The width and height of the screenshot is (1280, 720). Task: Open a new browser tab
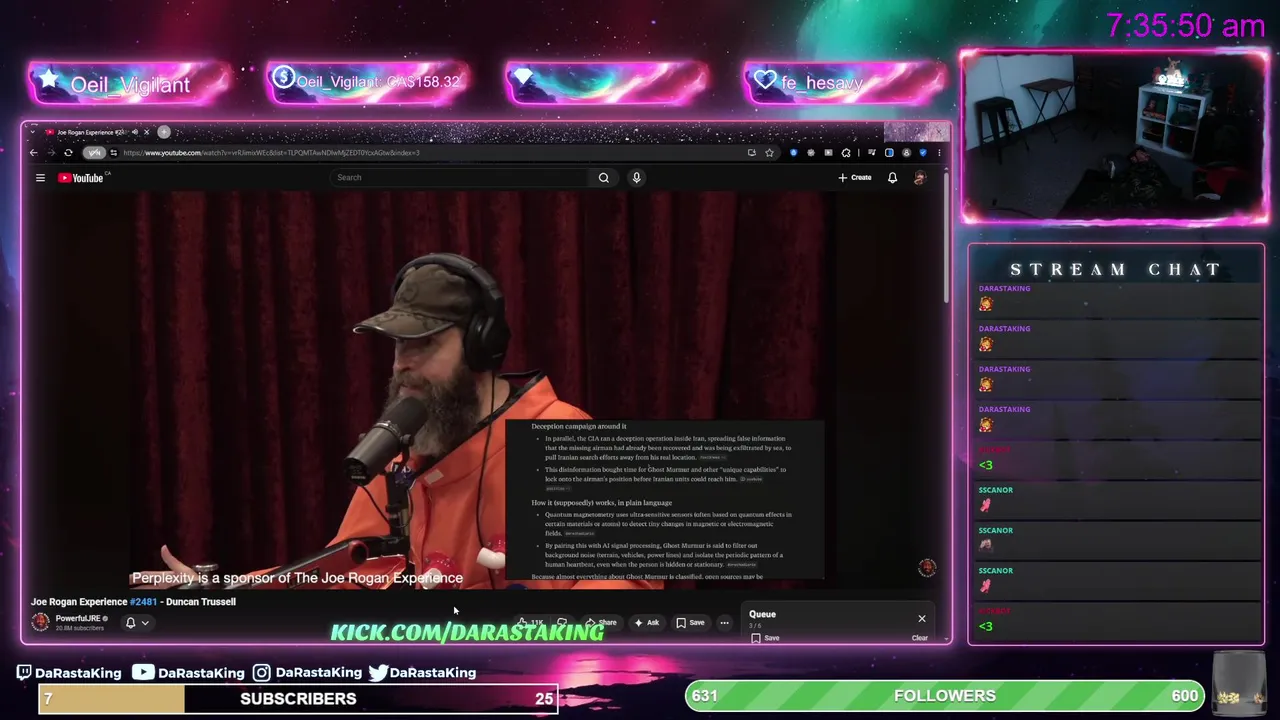[x=164, y=132]
